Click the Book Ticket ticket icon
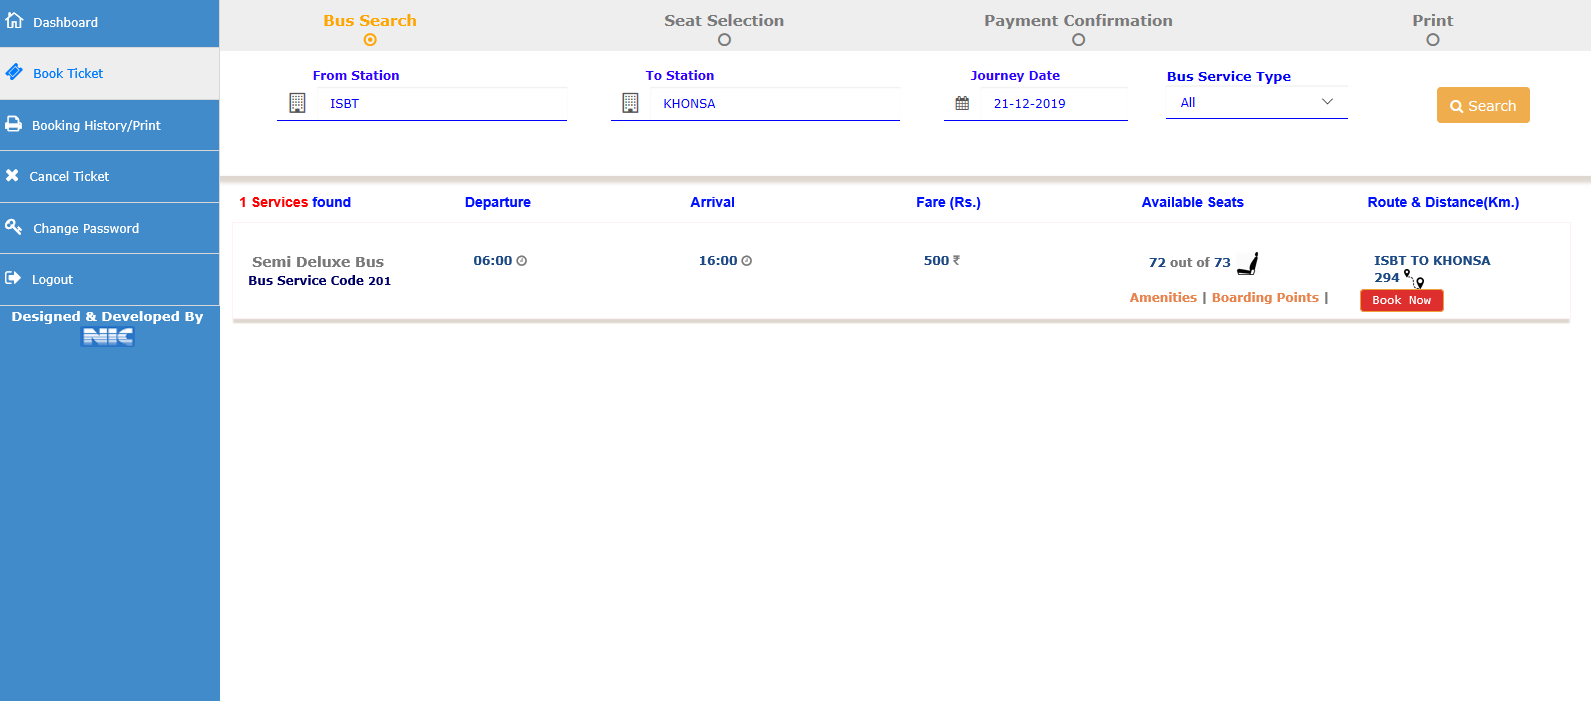 coord(14,72)
